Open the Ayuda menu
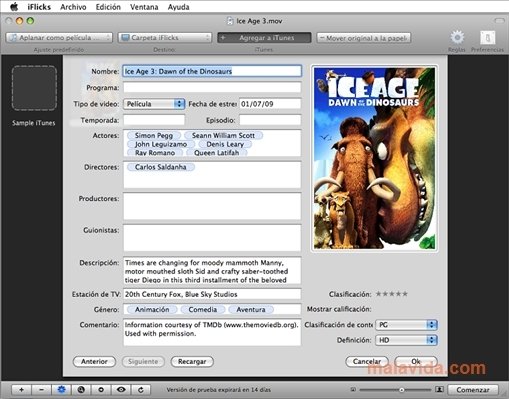 [179, 7]
